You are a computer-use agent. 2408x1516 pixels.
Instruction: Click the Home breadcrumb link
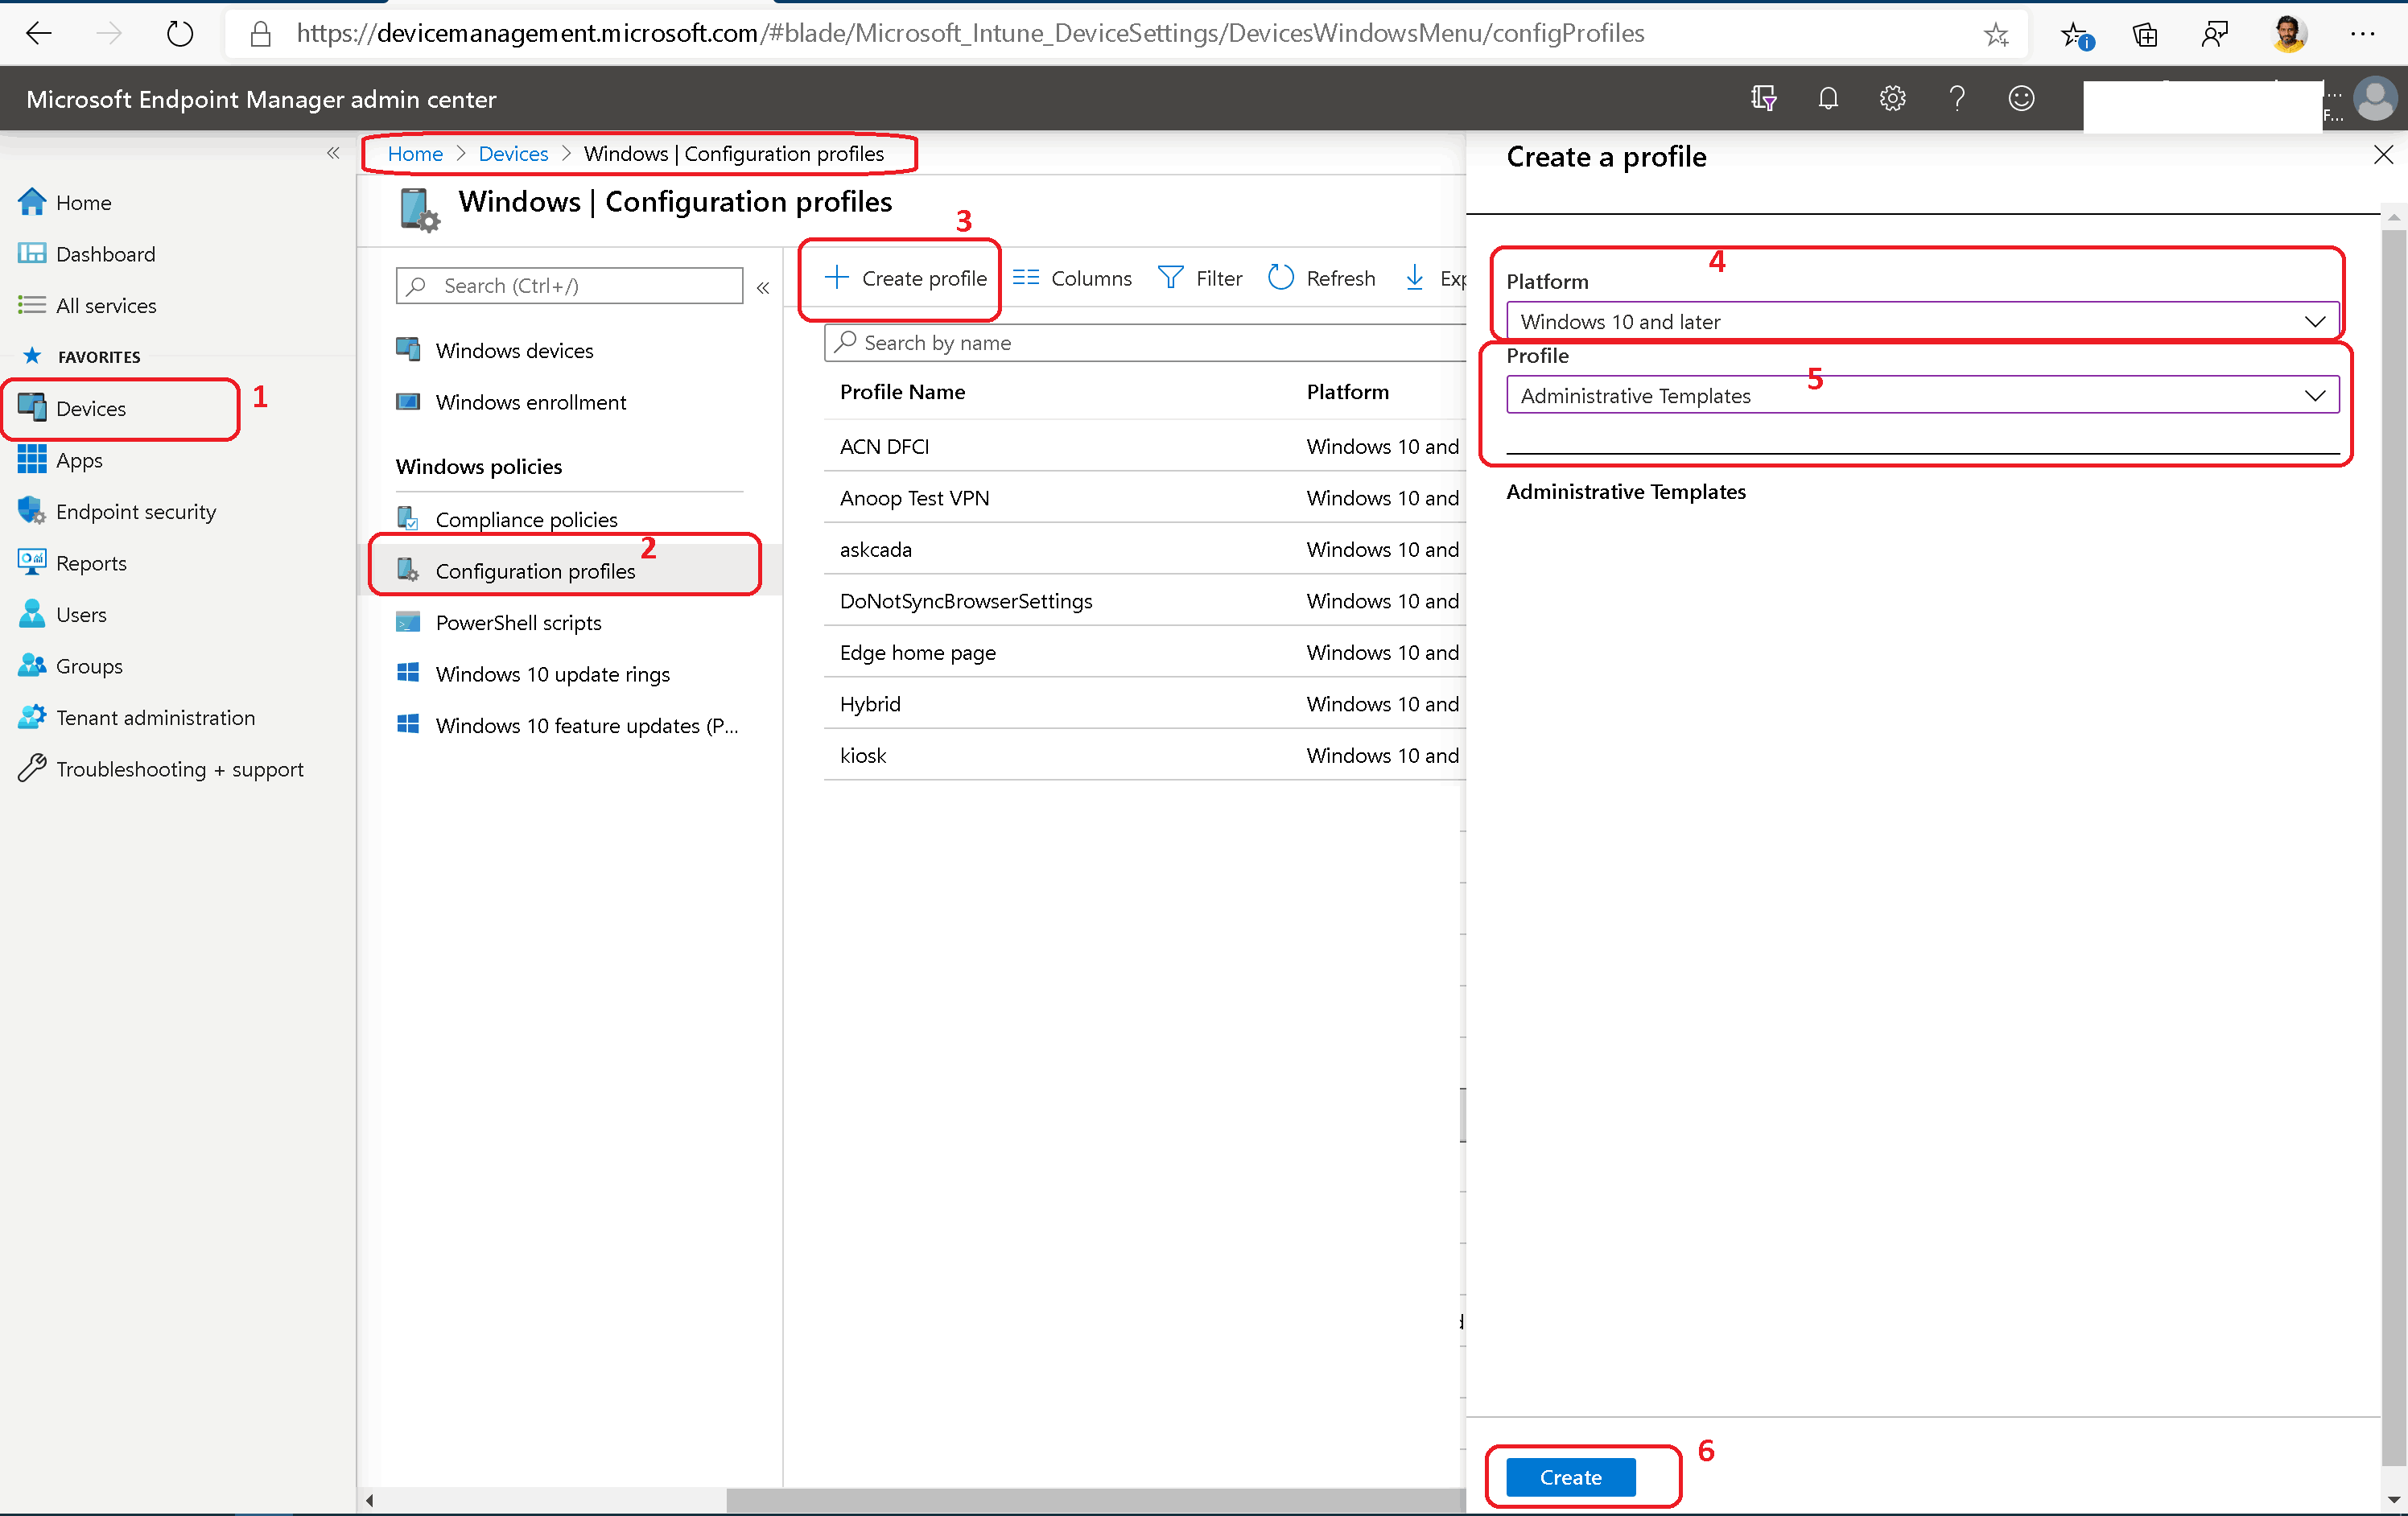pos(415,153)
